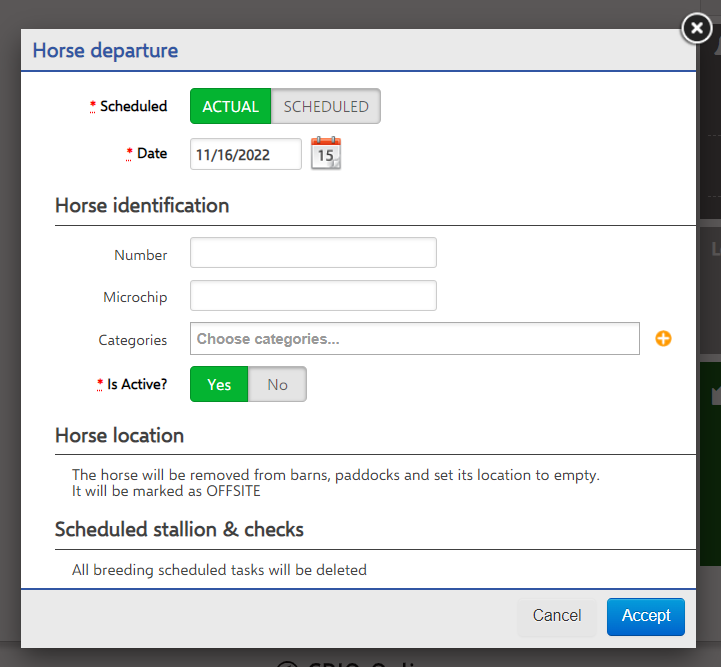Click the orange plus icon beside Categories
Image resolution: width=721 pixels, height=667 pixels.
click(663, 338)
